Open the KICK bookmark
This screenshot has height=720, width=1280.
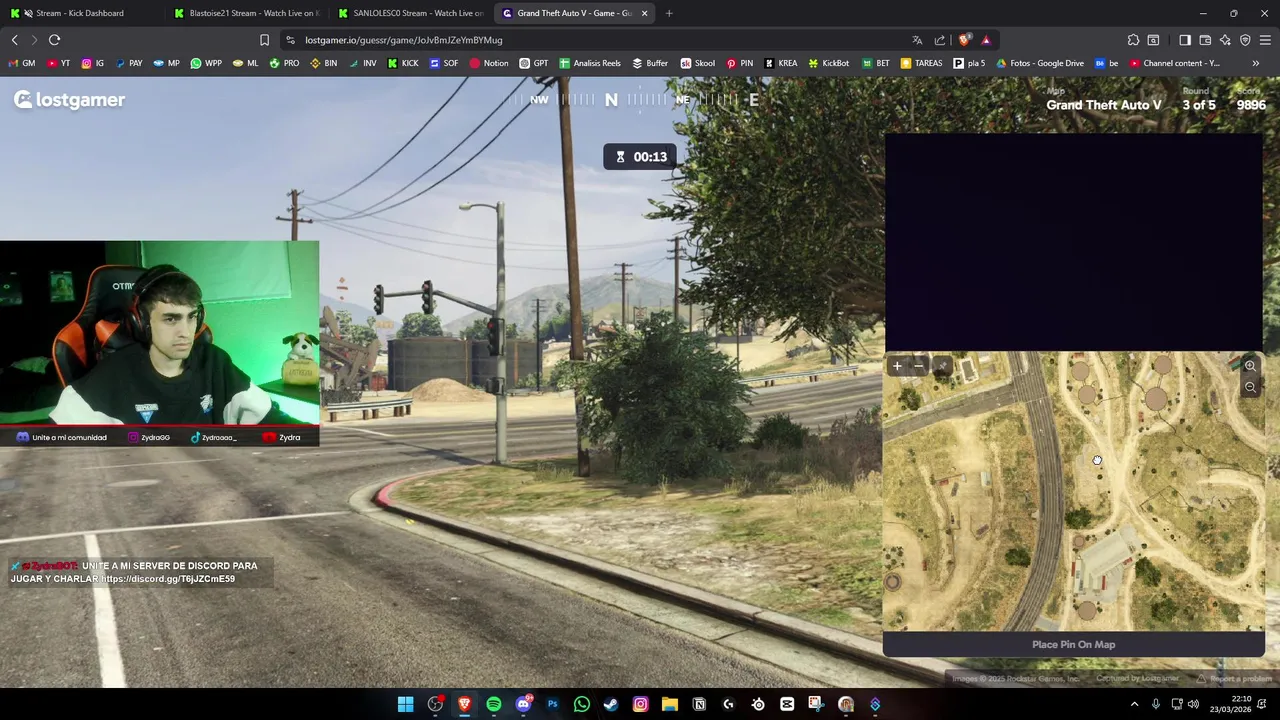[x=403, y=63]
